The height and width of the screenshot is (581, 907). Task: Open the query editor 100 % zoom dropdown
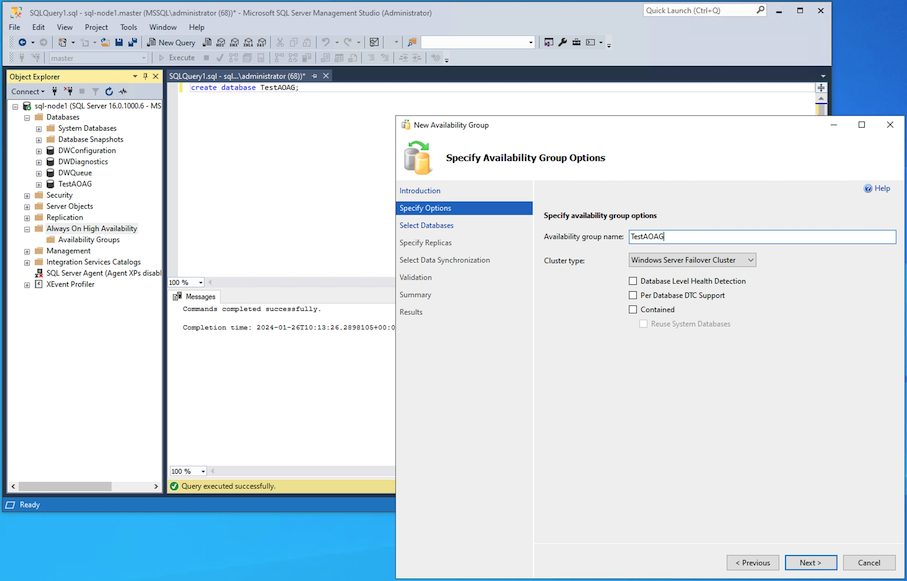click(x=201, y=282)
